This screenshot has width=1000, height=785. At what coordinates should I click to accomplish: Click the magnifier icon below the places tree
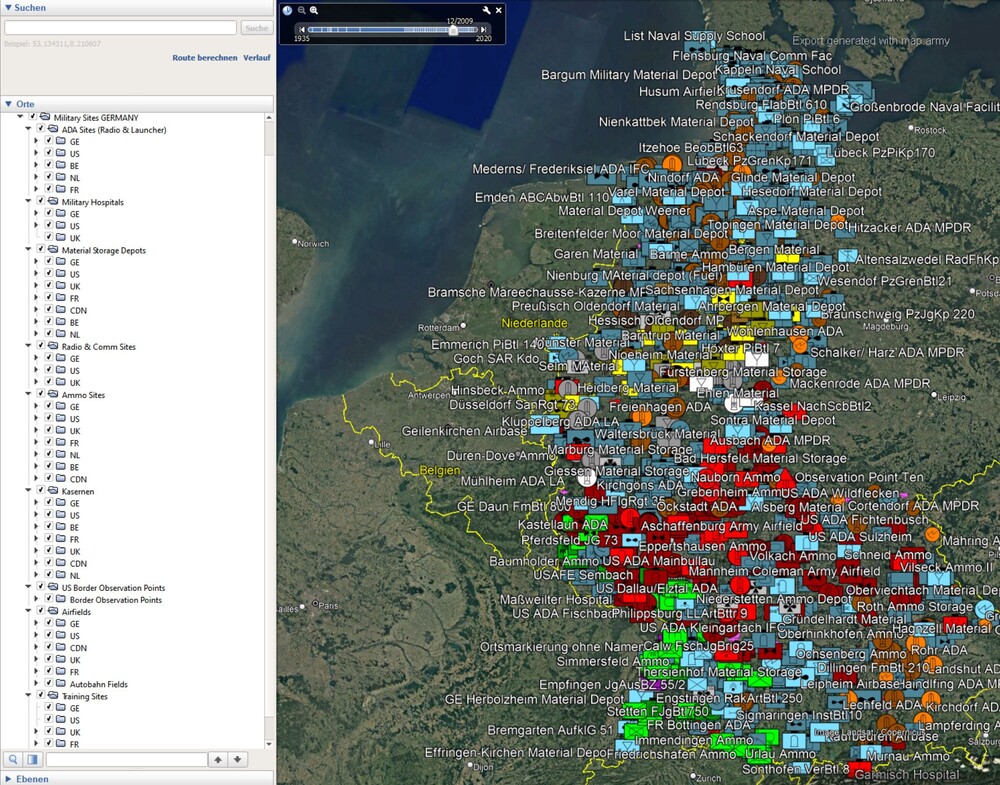12,759
